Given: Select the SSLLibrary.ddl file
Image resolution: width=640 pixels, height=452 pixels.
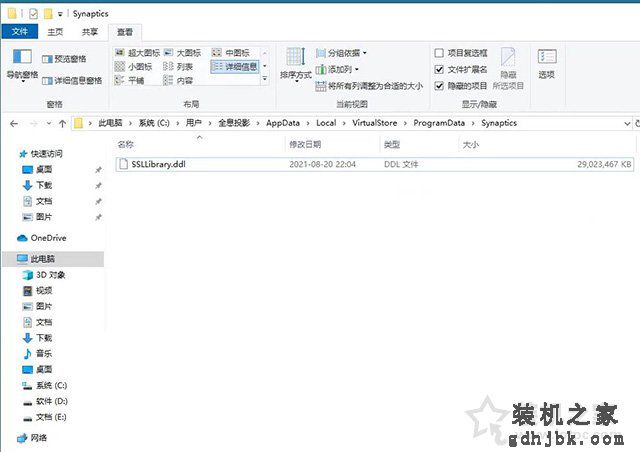Looking at the screenshot, I should click(374, 164).
